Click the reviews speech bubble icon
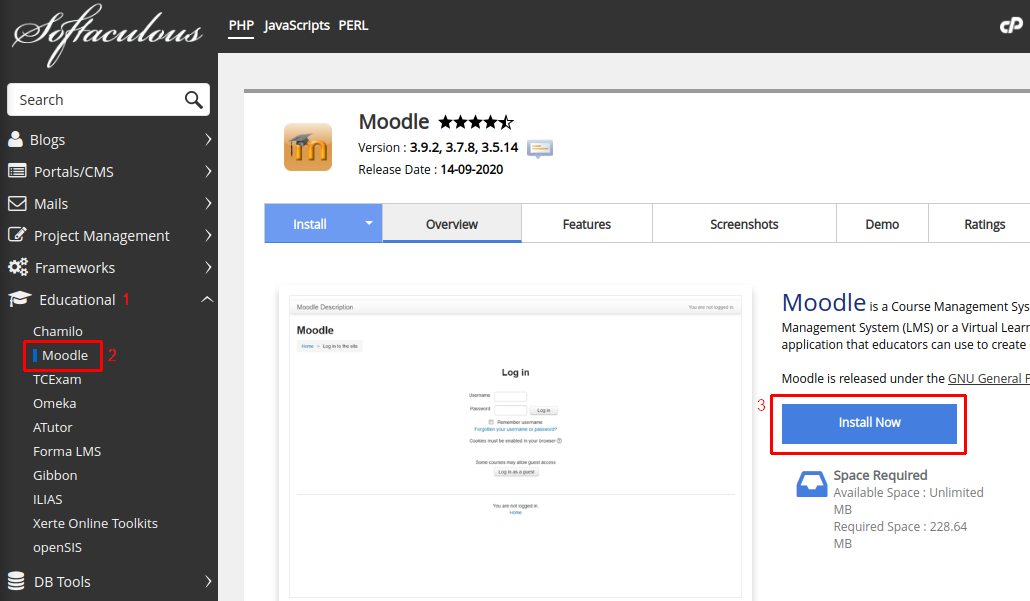Image resolution: width=1030 pixels, height=601 pixels. click(x=540, y=148)
